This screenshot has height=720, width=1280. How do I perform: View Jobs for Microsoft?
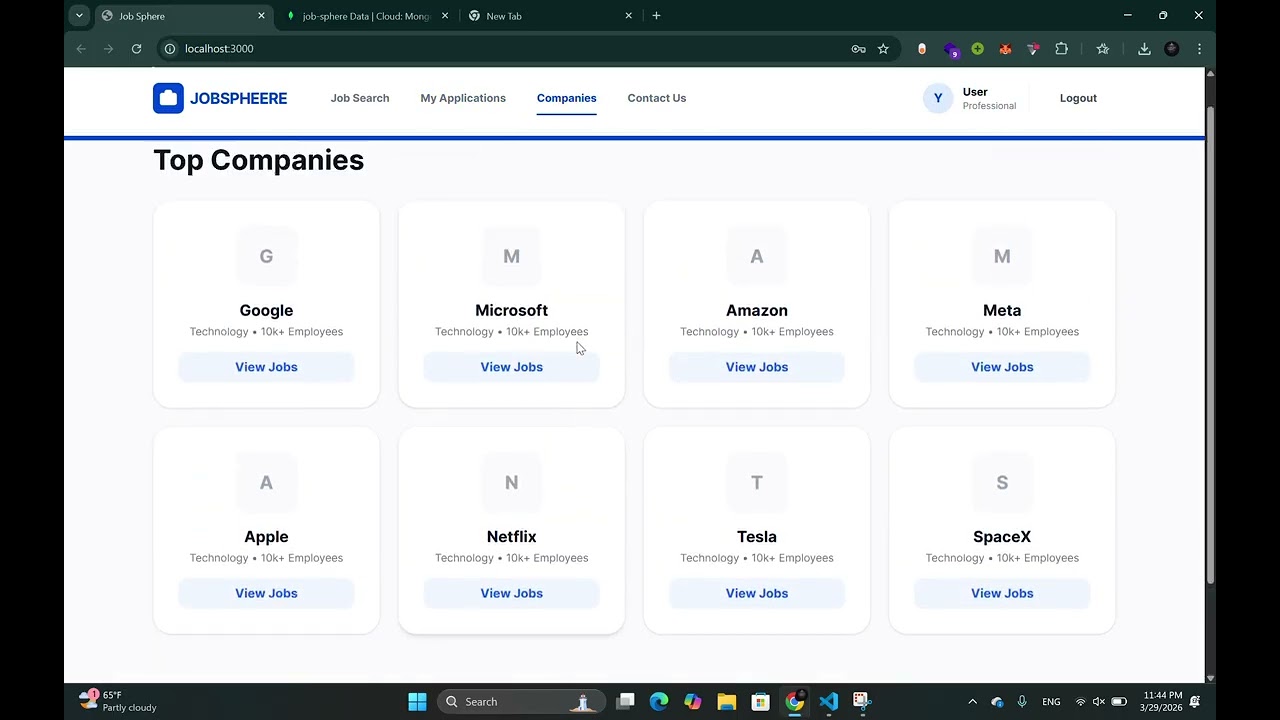[511, 367]
